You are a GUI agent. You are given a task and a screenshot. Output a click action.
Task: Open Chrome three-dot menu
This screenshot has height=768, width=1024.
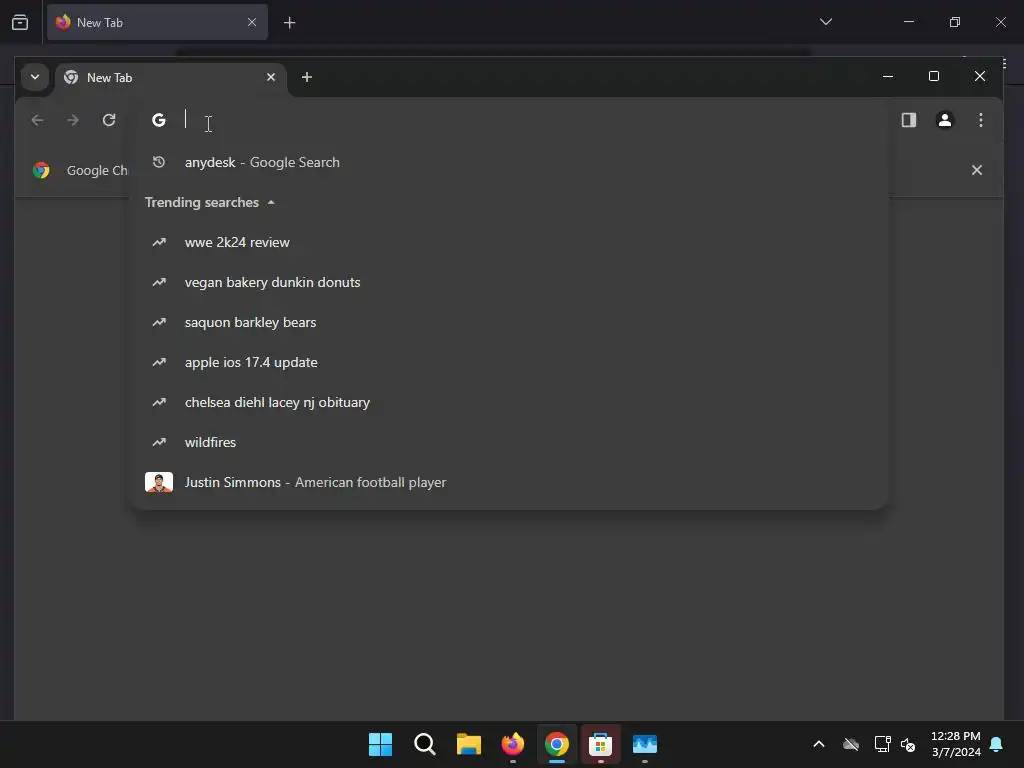point(980,120)
